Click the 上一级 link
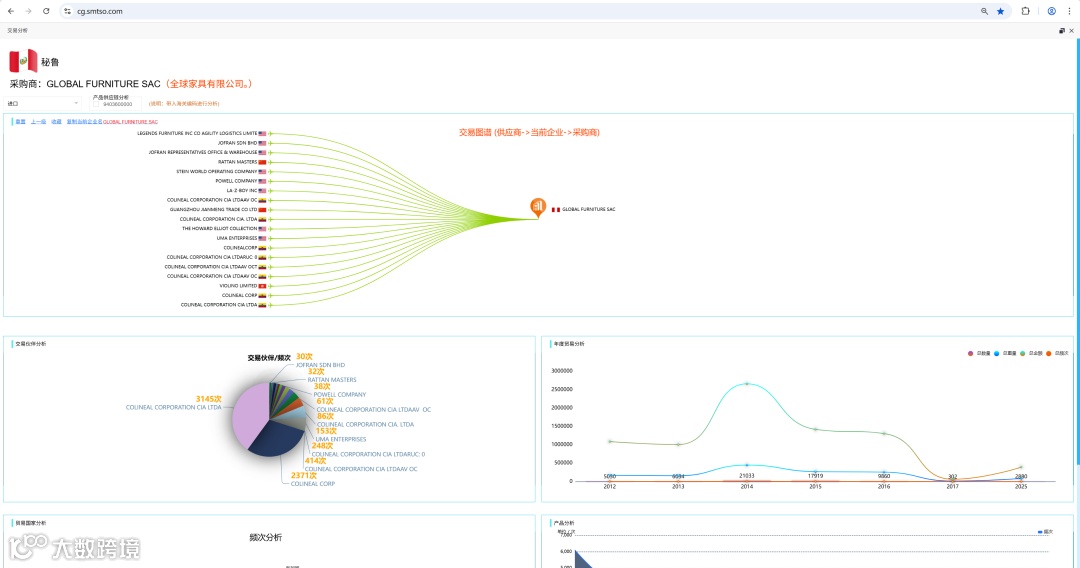1080x568 pixels. tap(39, 122)
